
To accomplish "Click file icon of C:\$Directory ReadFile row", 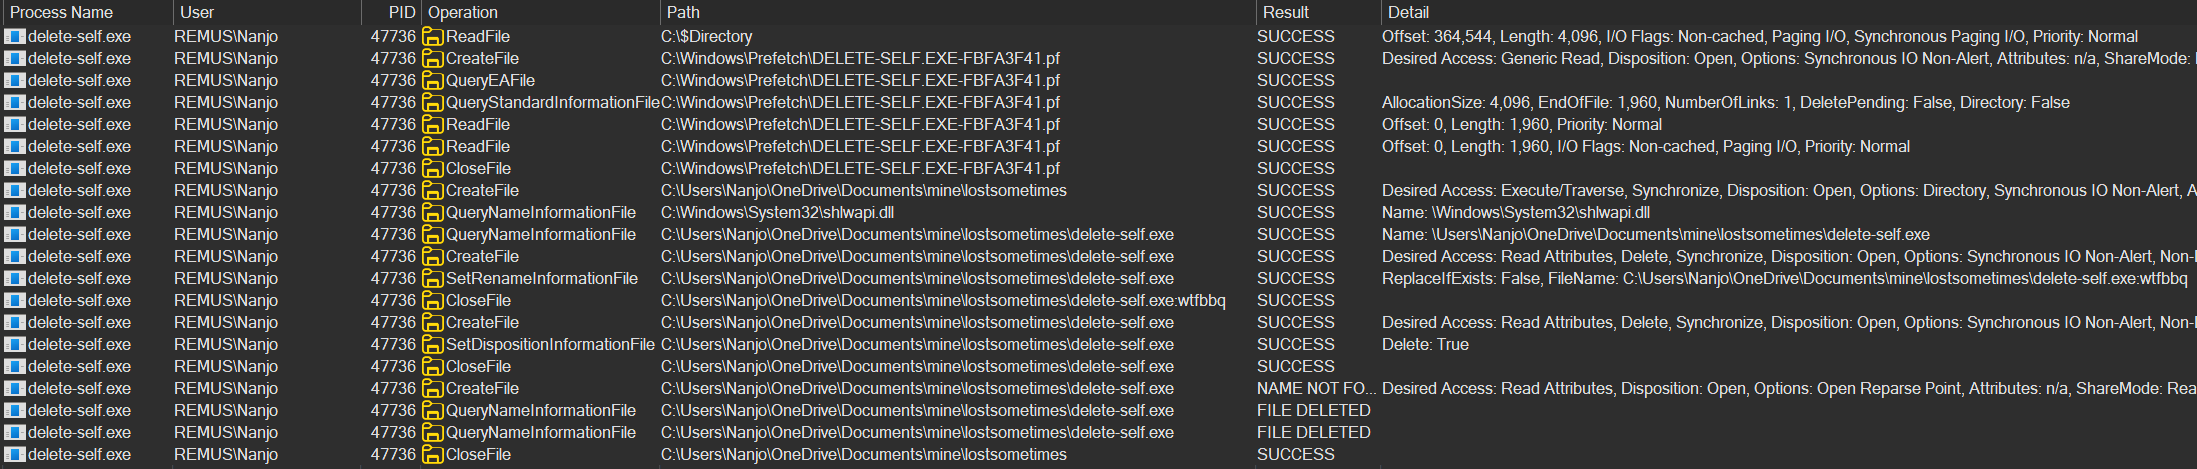I will coord(432,36).
